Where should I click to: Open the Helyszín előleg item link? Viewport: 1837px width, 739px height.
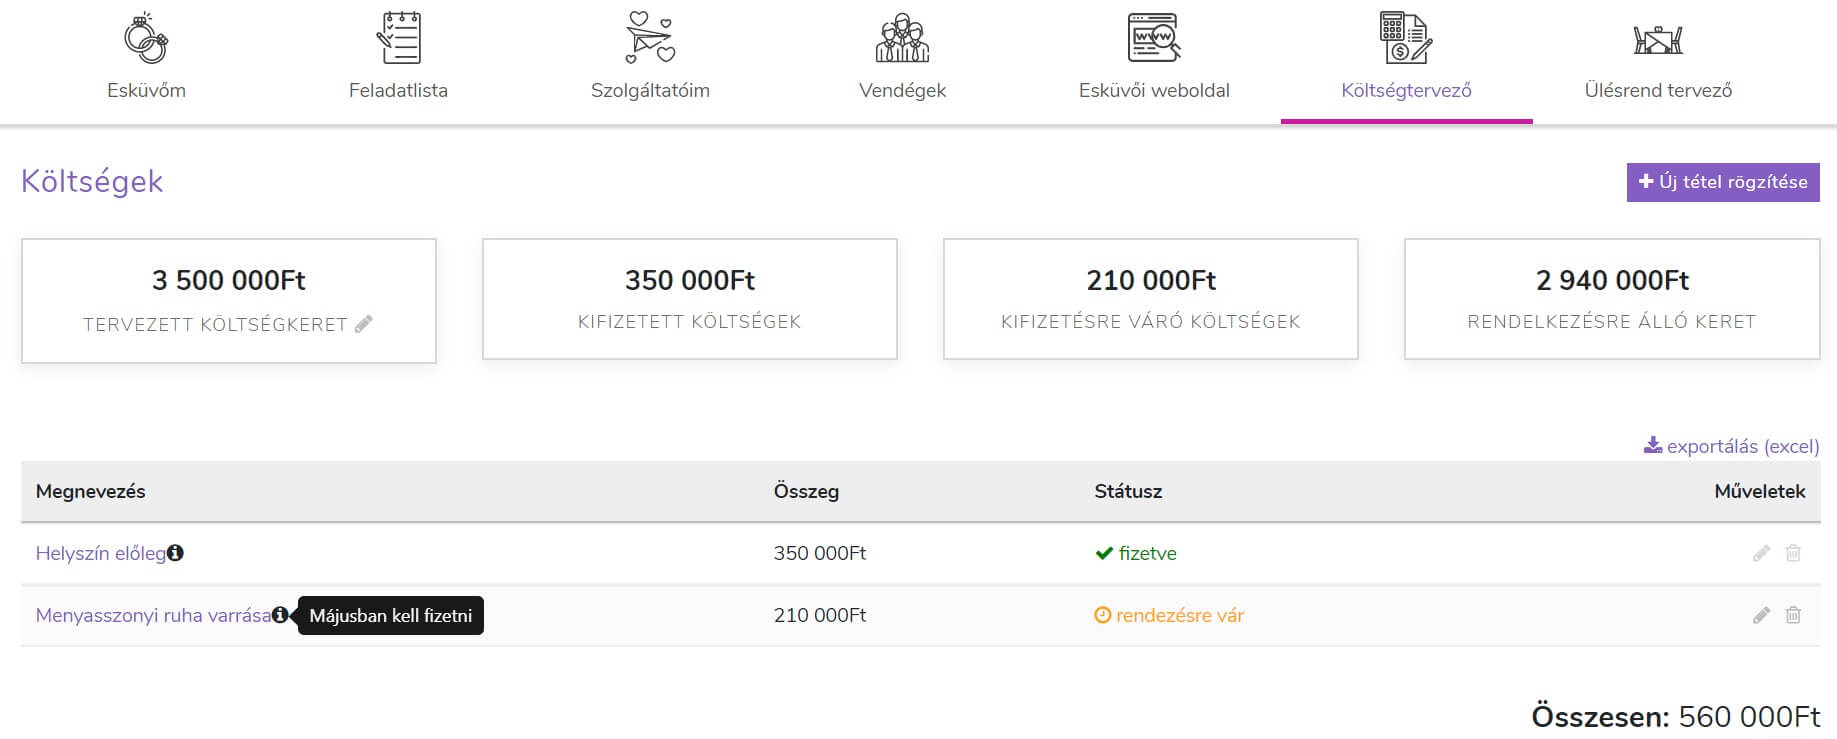(101, 553)
